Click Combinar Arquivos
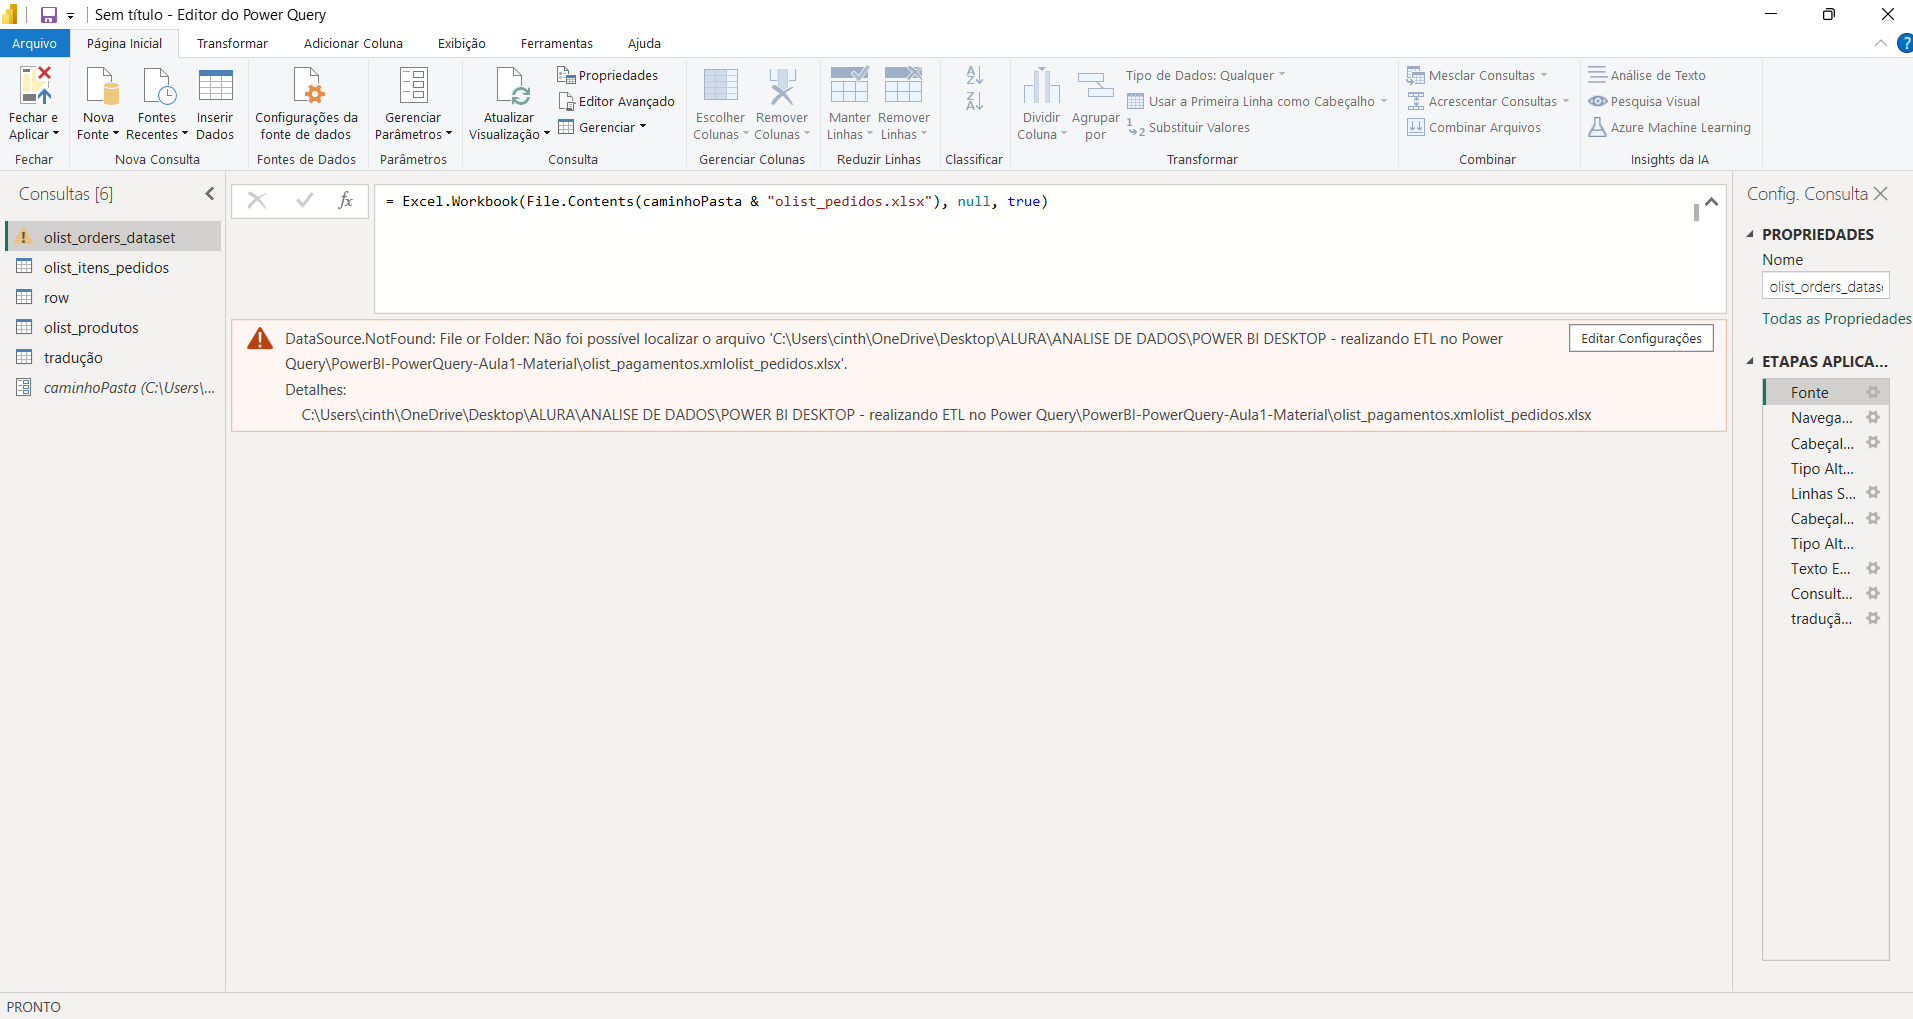Image resolution: width=1913 pixels, height=1019 pixels. pos(1474,127)
